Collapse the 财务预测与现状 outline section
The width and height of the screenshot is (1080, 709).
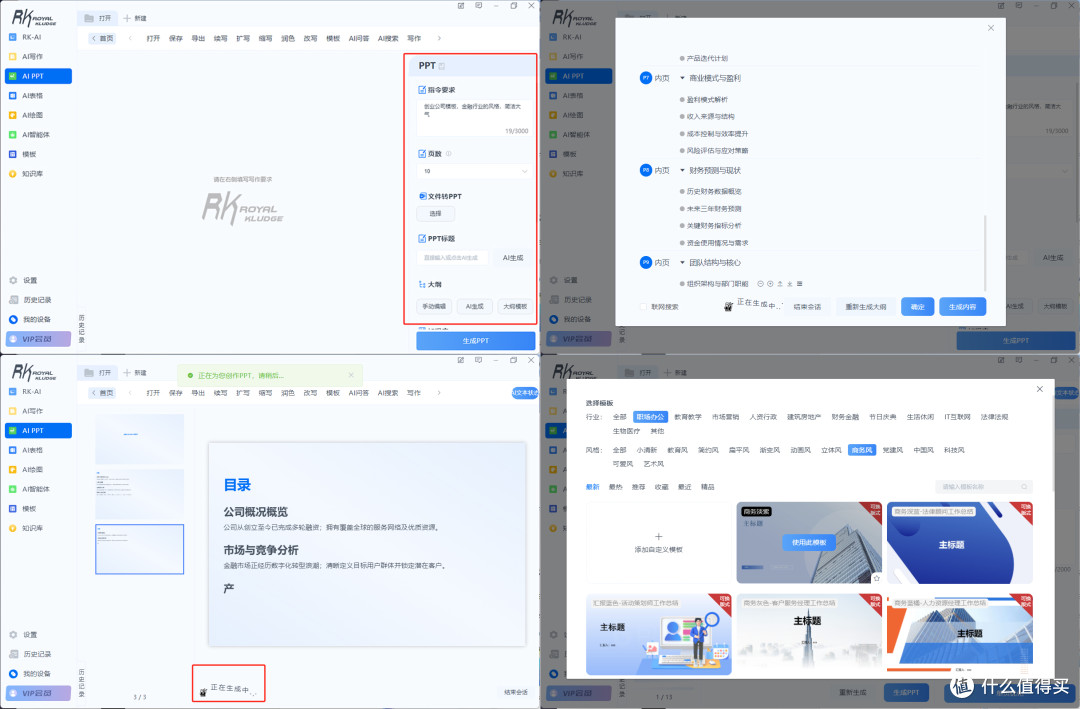point(683,170)
